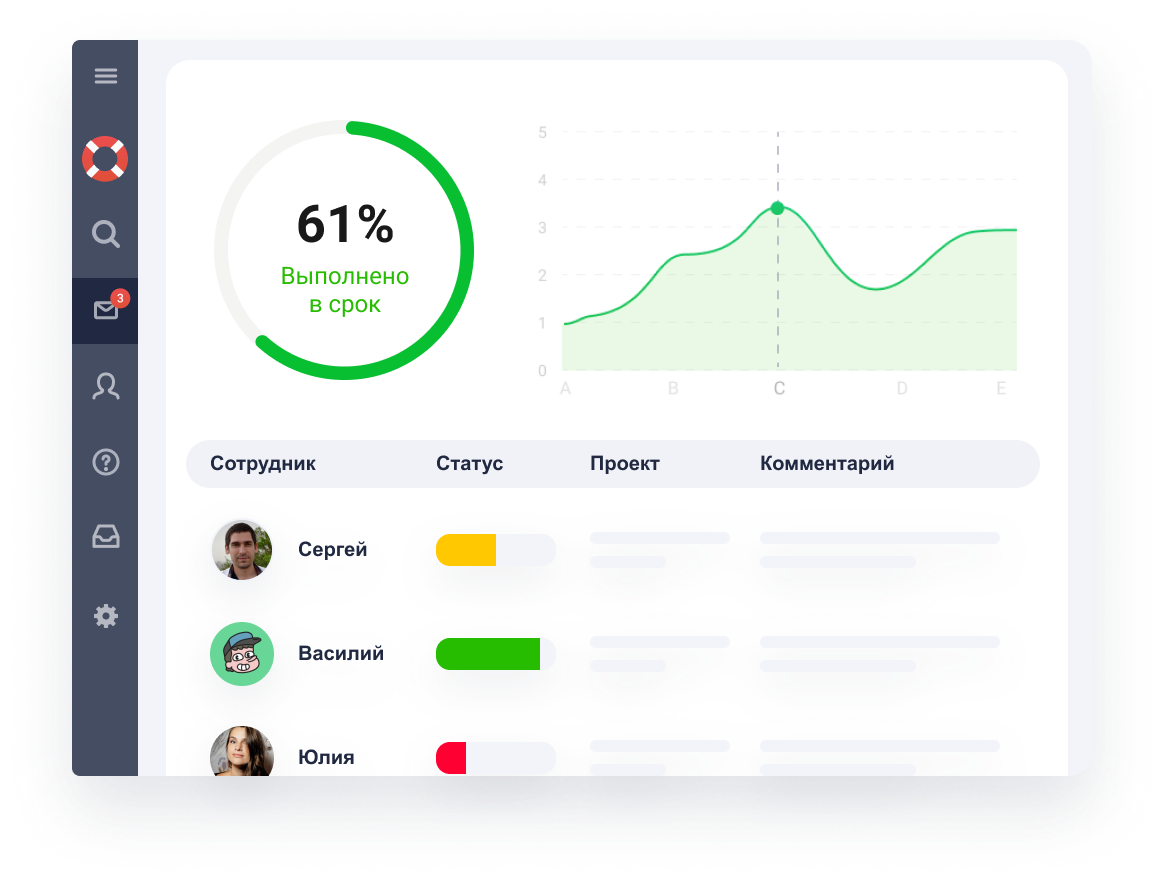Screen dimensions: 1164x880
Task: Toggle Василий's green status indicator
Action: tap(490, 653)
